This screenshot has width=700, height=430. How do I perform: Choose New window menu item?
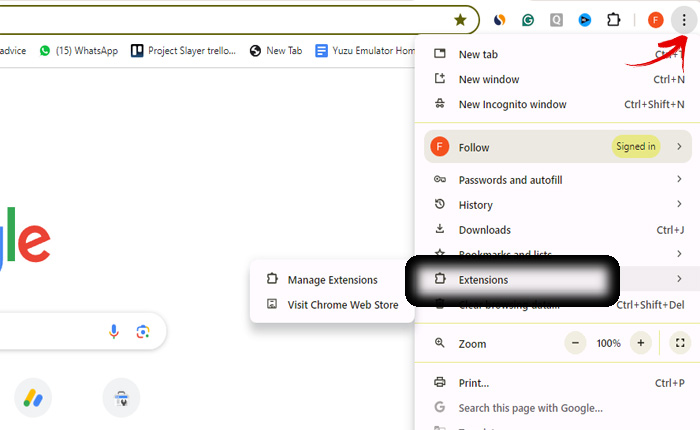point(557,79)
